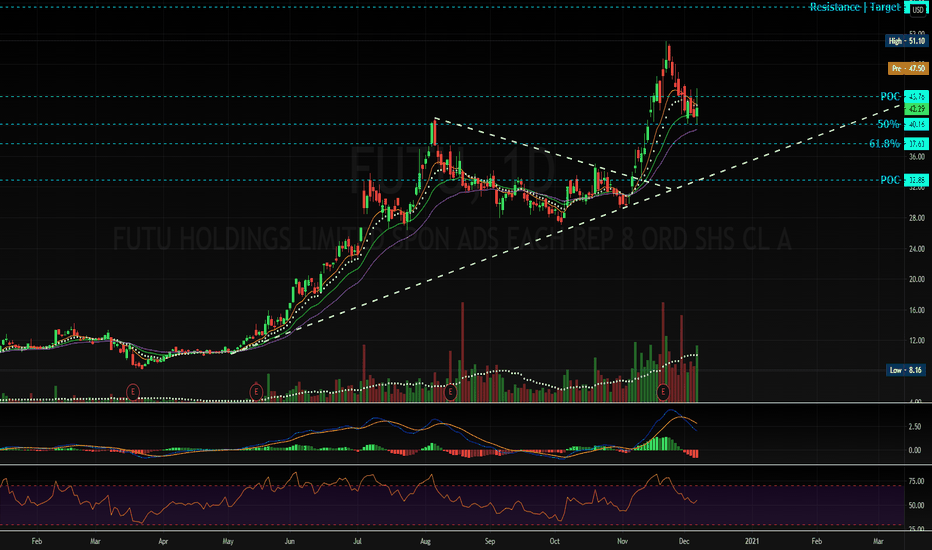Select the 61.8% retracement label
The height and width of the screenshot is (550, 932).
884,143
